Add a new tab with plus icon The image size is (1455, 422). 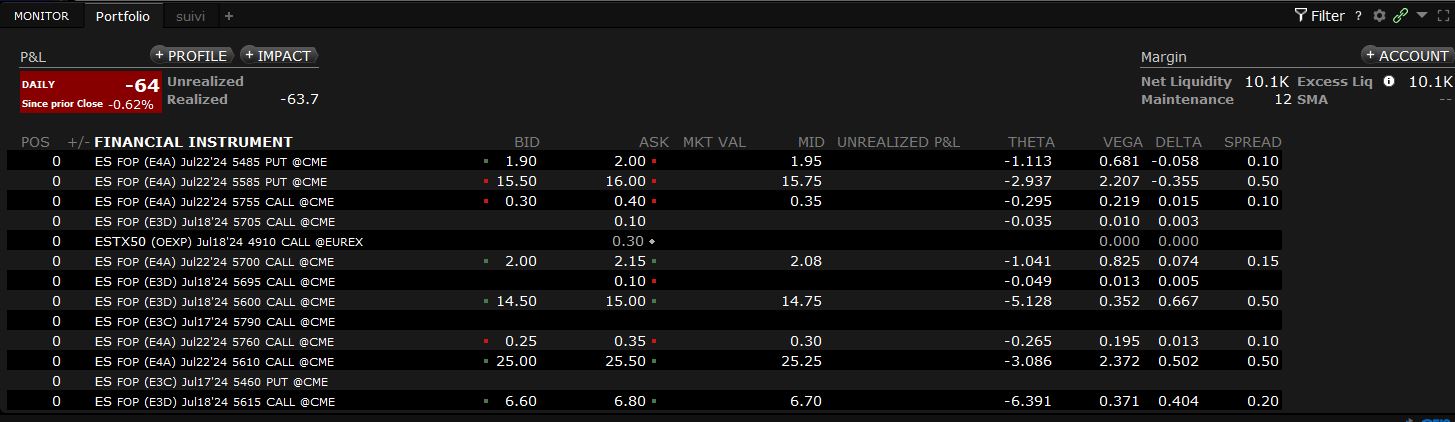[229, 16]
